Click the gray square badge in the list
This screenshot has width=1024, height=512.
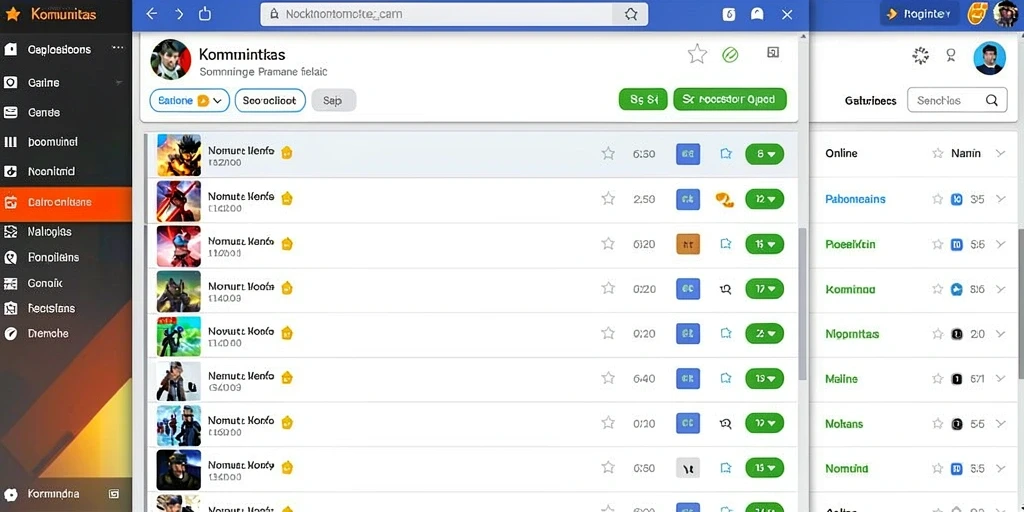point(688,467)
